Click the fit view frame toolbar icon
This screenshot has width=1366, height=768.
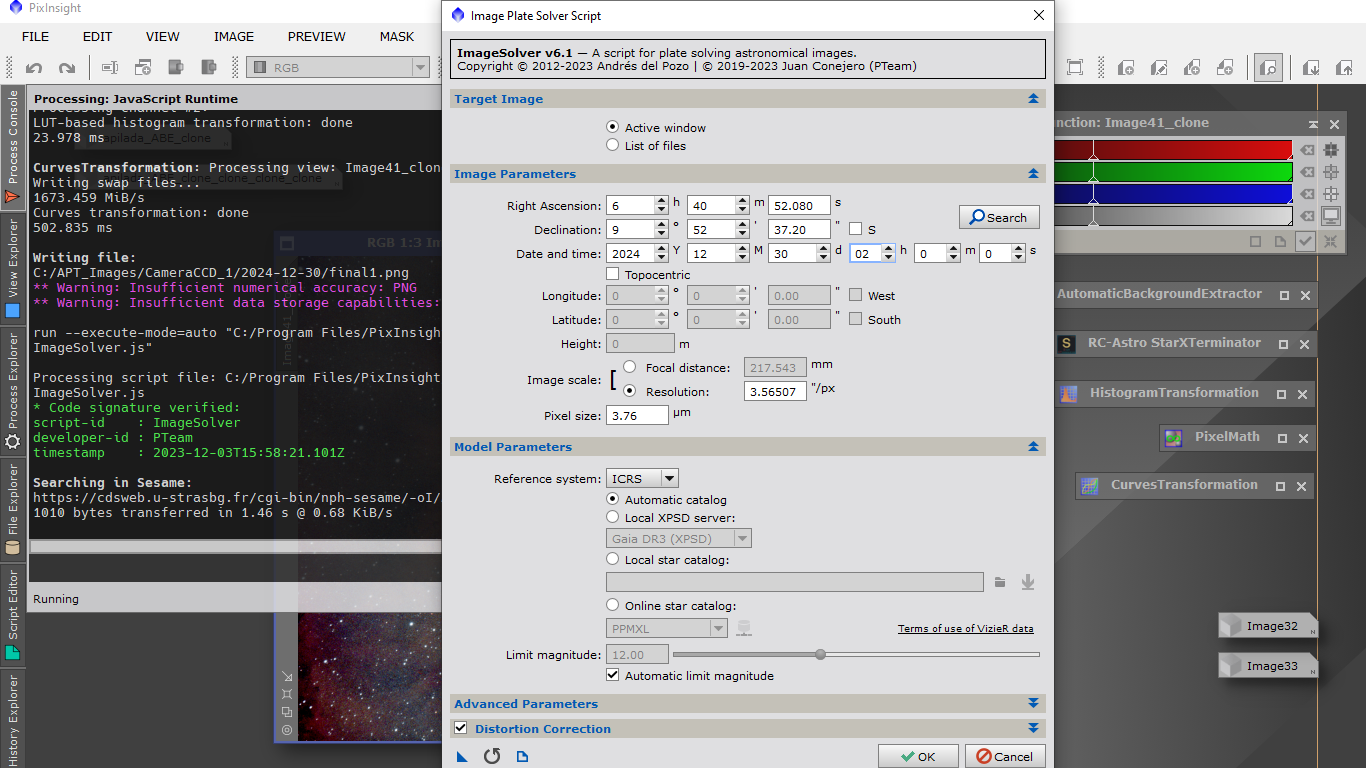[1075, 68]
